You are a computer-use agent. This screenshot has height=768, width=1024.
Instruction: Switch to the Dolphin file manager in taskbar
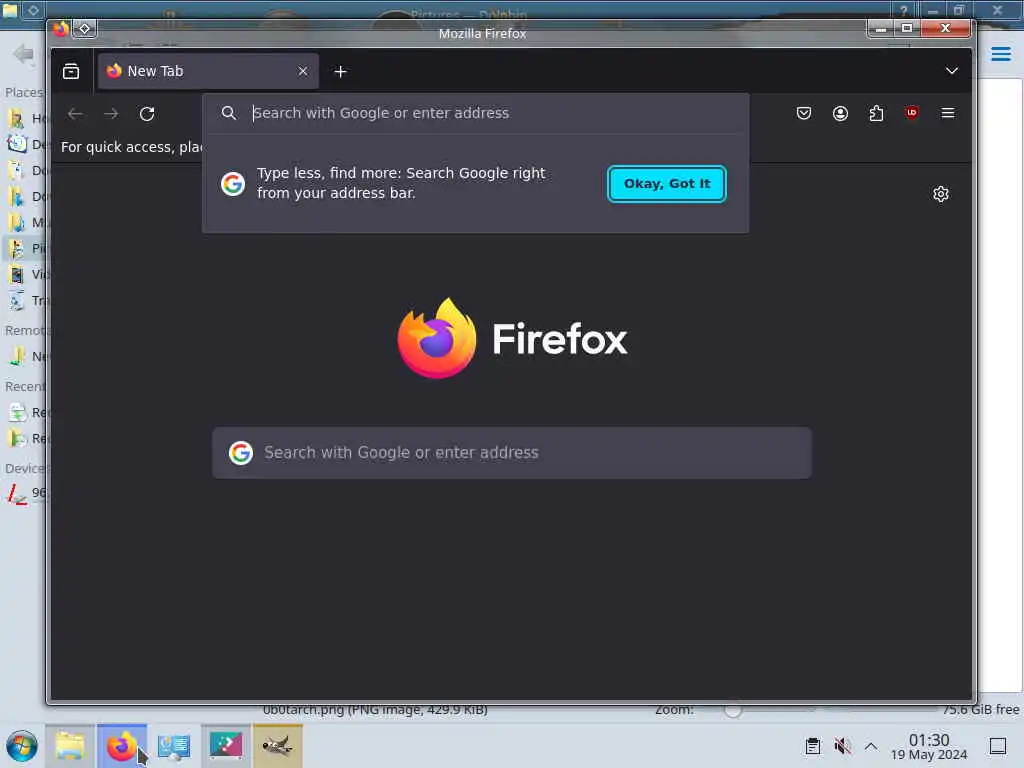[x=70, y=746]
